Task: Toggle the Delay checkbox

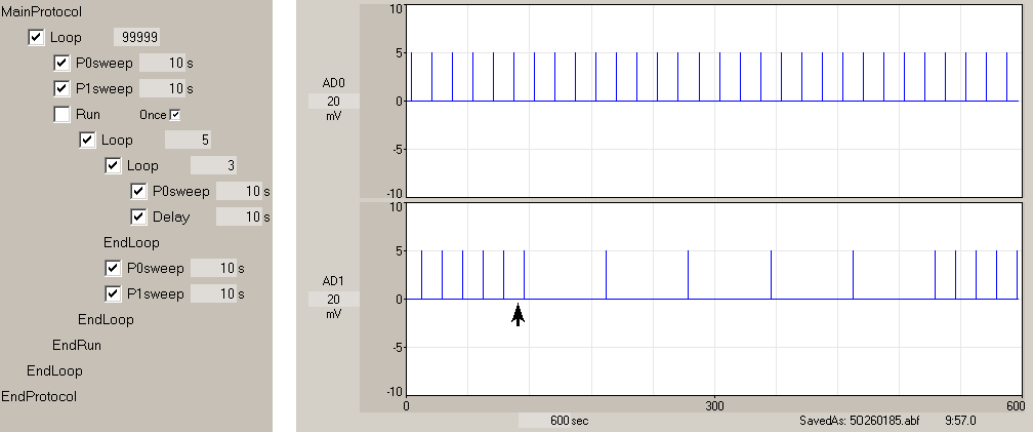Action: pos(138,217)
